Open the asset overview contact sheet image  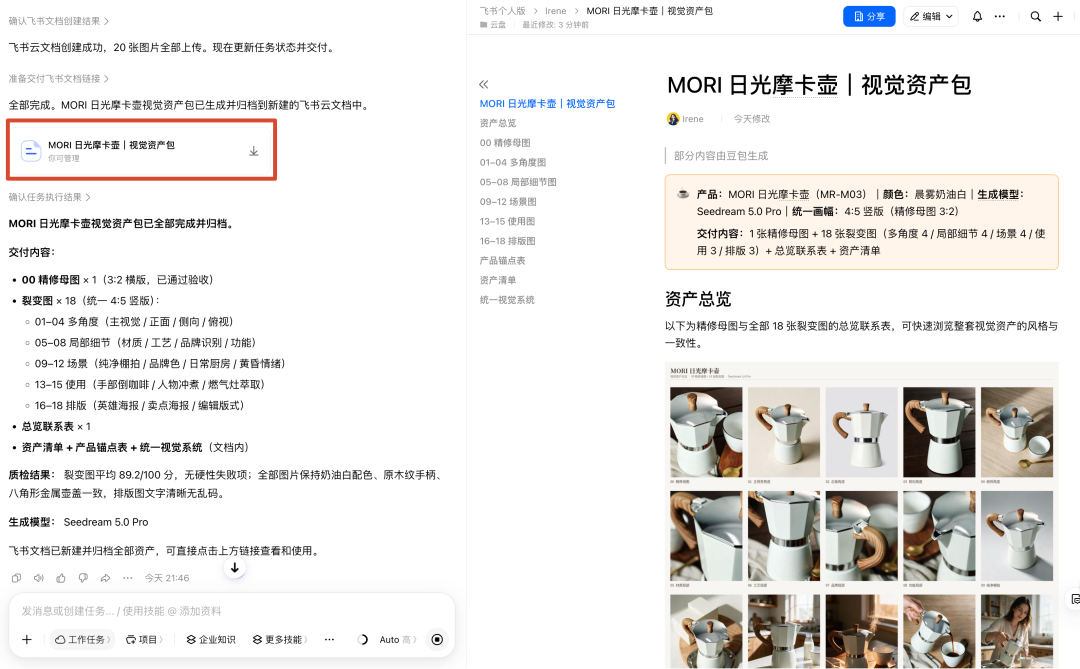point(862,515)
